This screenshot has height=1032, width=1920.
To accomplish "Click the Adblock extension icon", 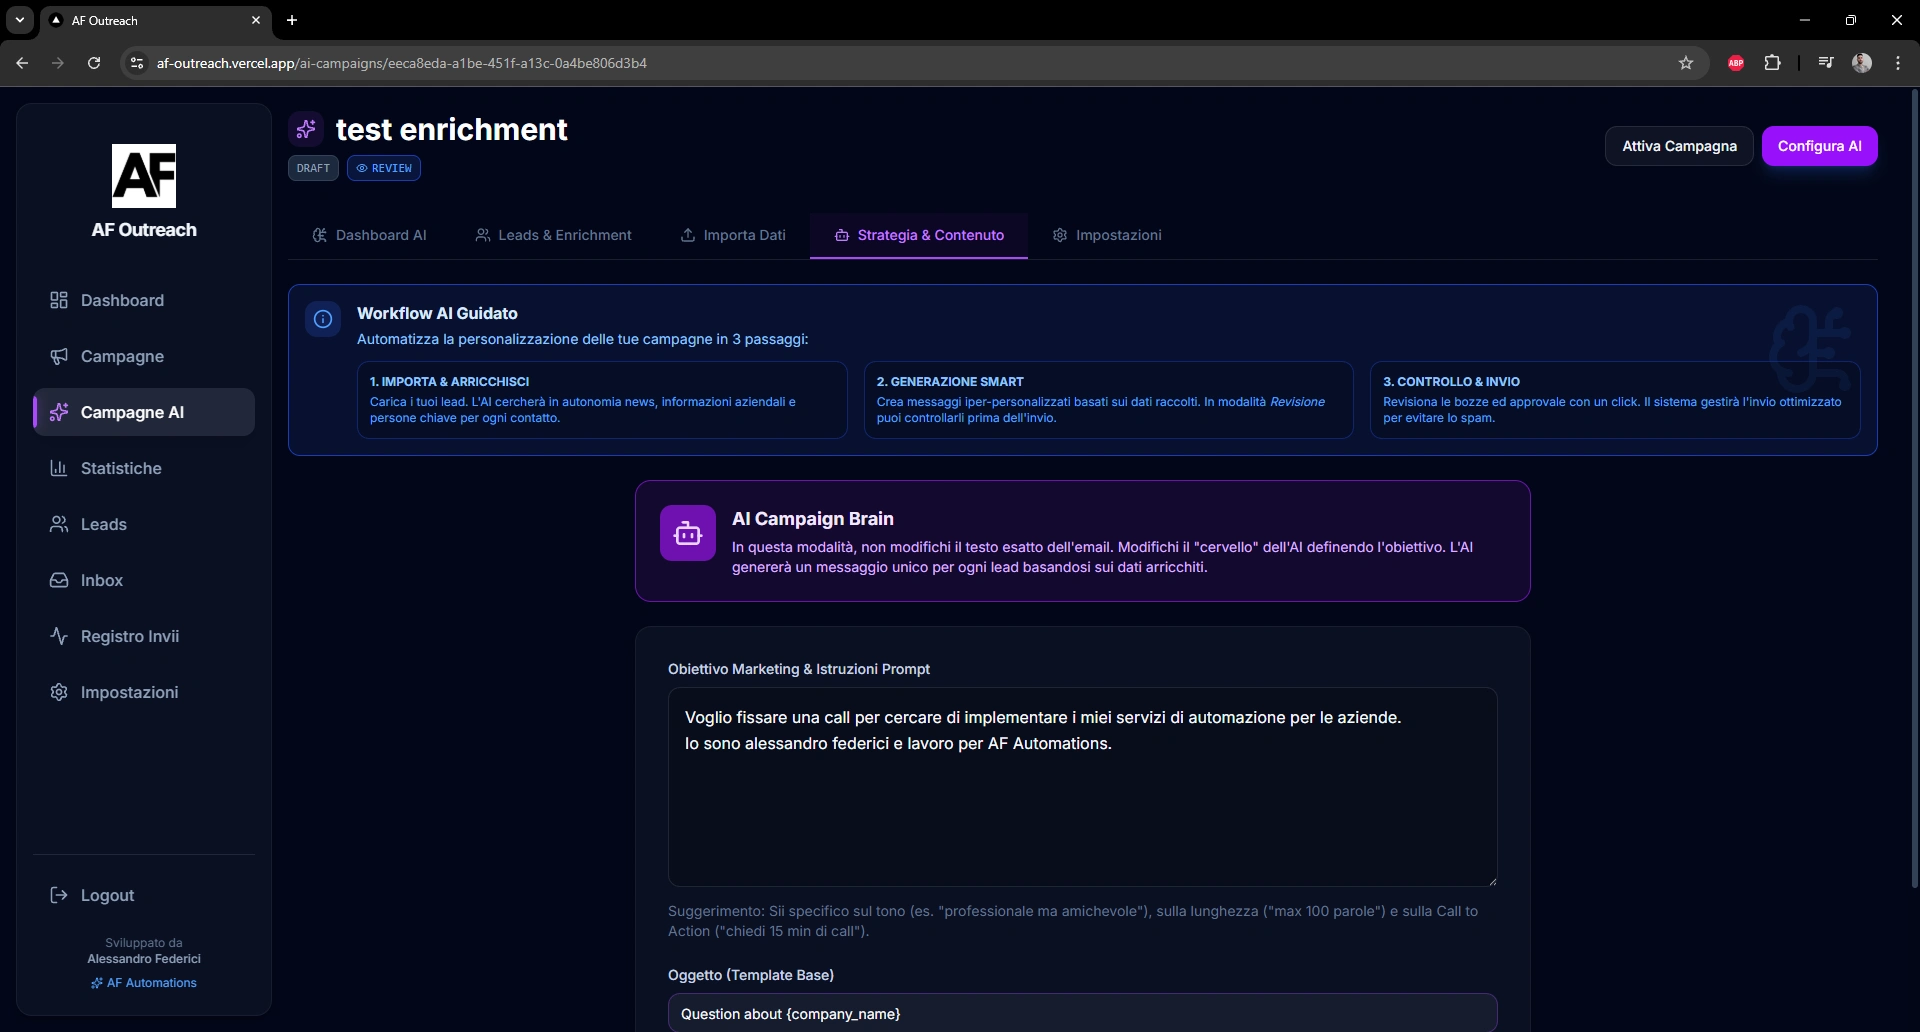I will 1736,63.
